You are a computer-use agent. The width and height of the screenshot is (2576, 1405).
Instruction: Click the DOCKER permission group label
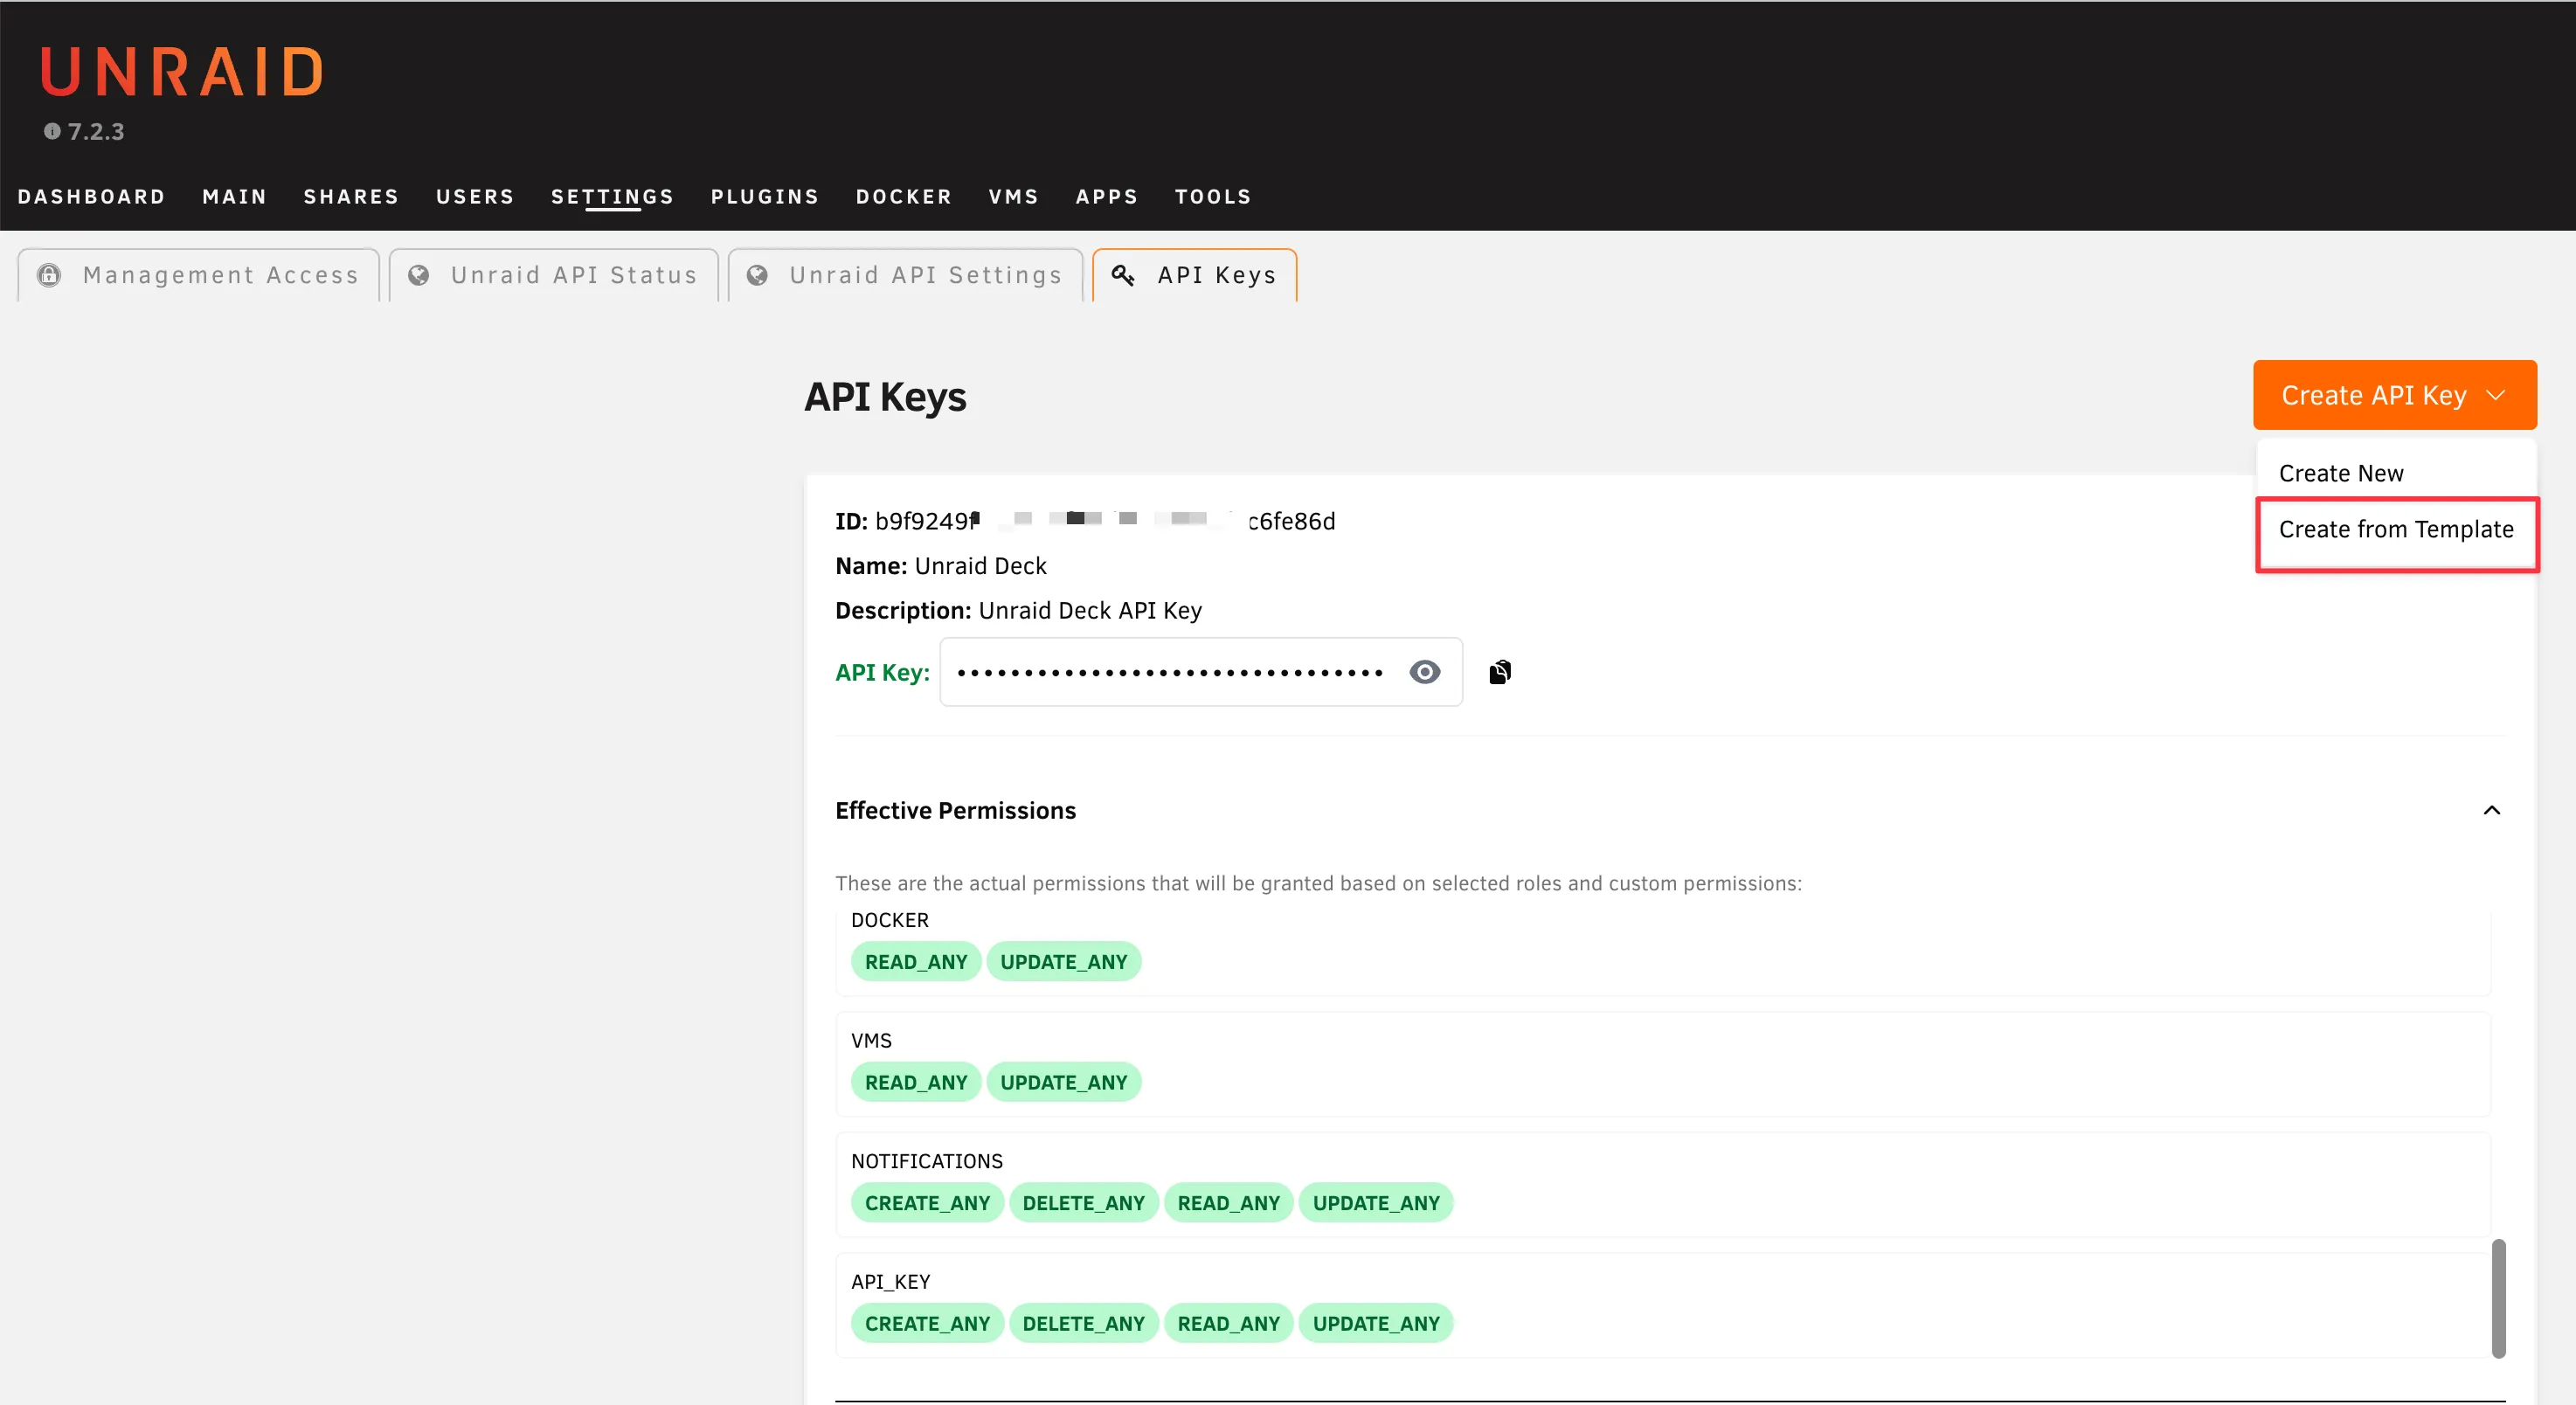point(889,920)
